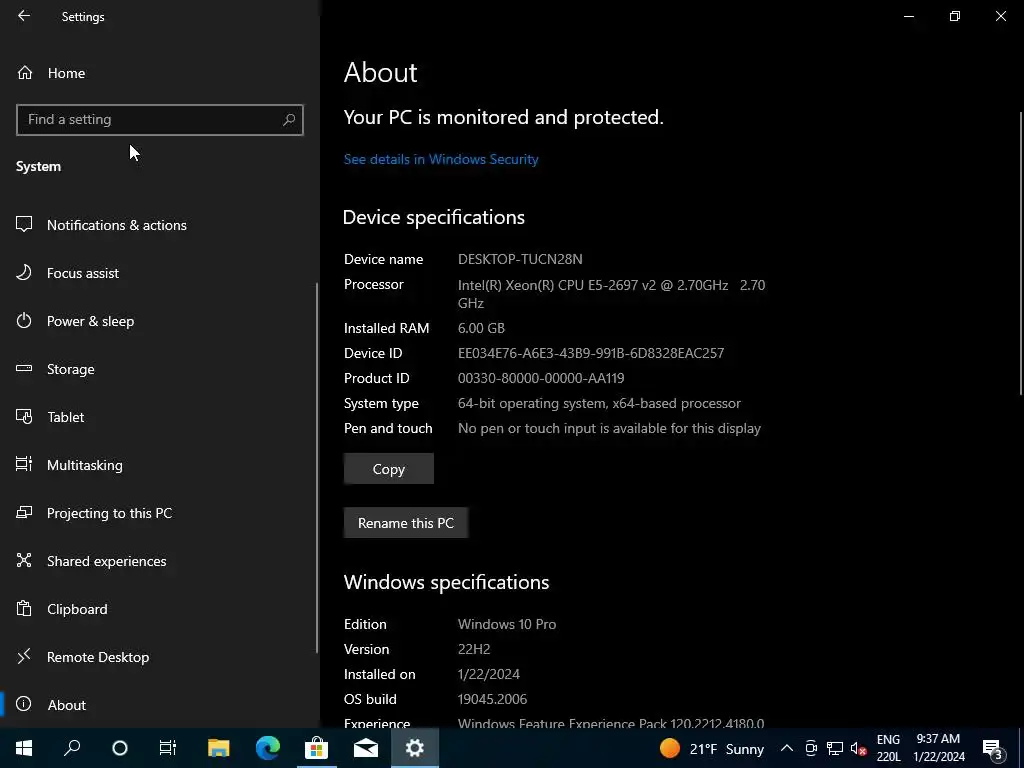
Task: Open Task View
Action: click(168, 748)
